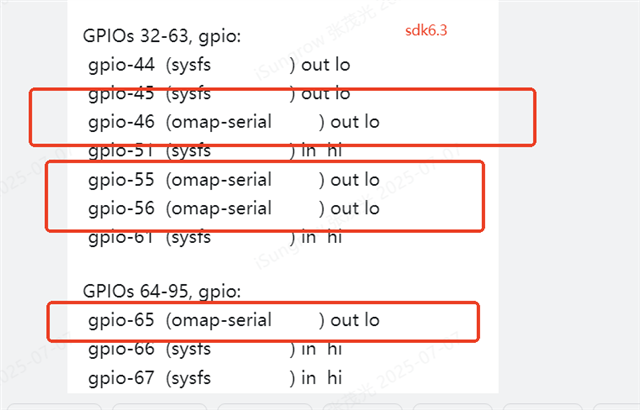Click the gpio-44 entry text

pyautogui.click(x=121, y=65)
